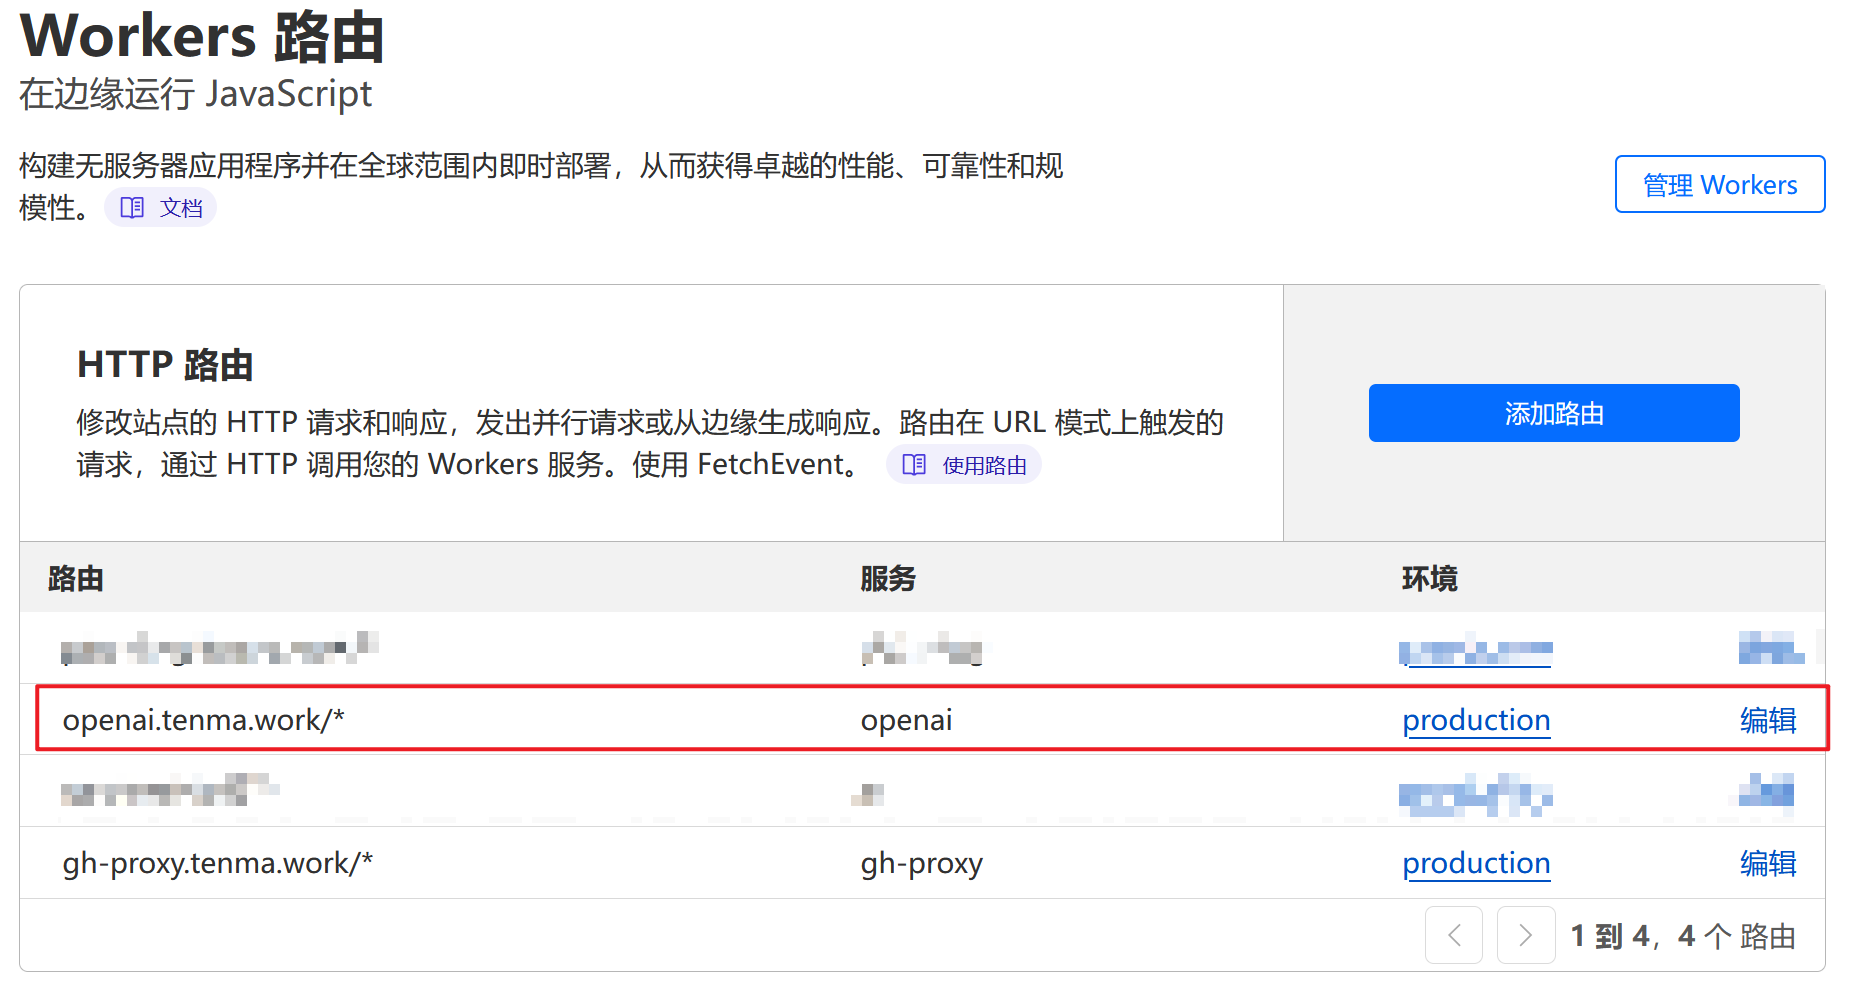This screenshot has height=984, width=1855.
Task: Open production link for gh-proxy route
Action: [x=1475, y=863]
